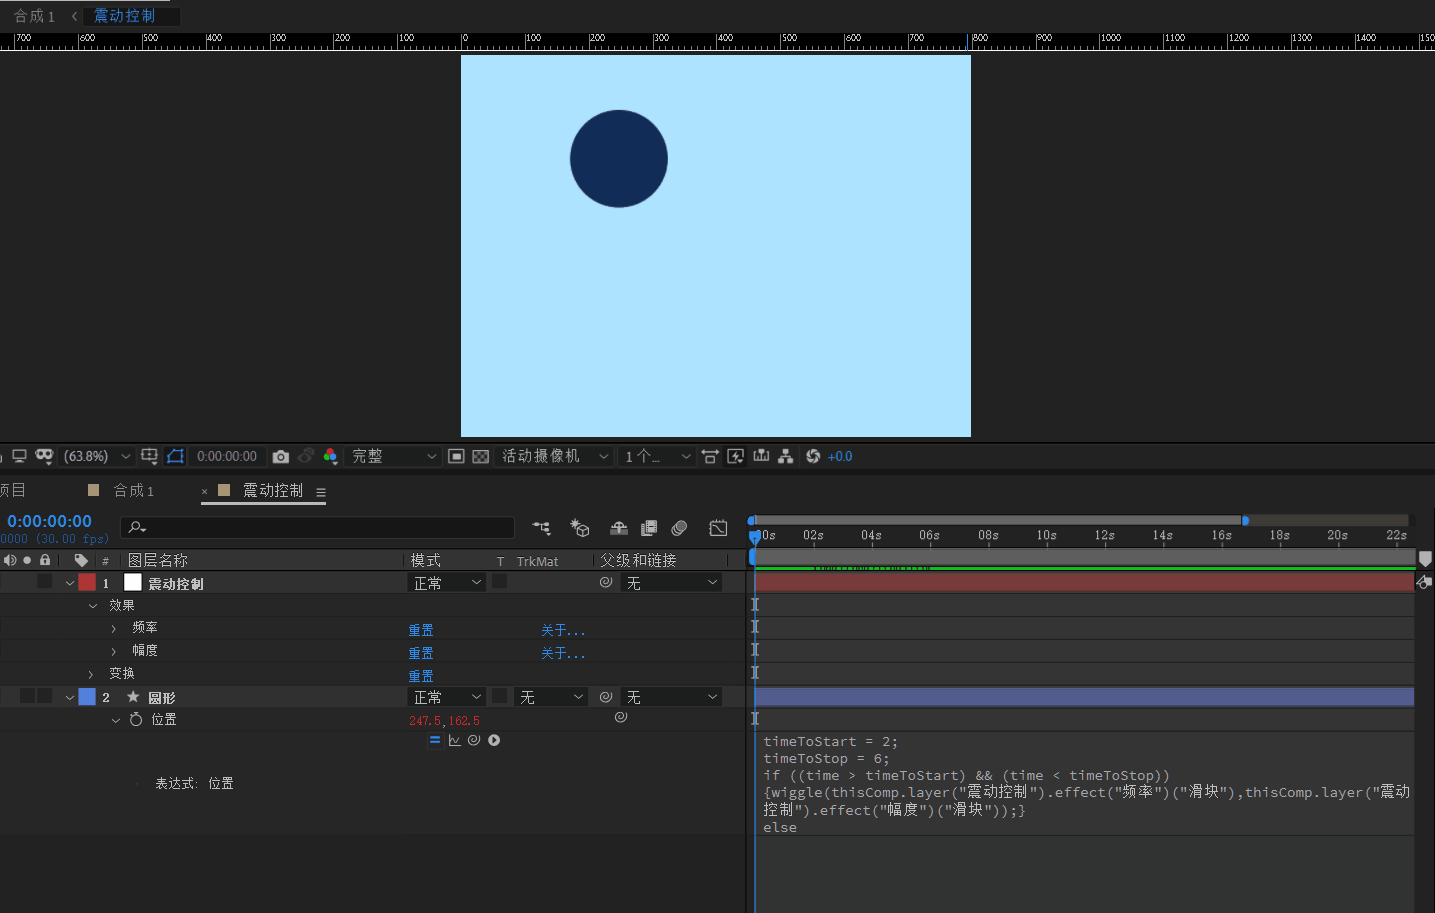Screen dimensions: 1435x913
Task: Open the grid and guide options icon
Action: point(149,456)
